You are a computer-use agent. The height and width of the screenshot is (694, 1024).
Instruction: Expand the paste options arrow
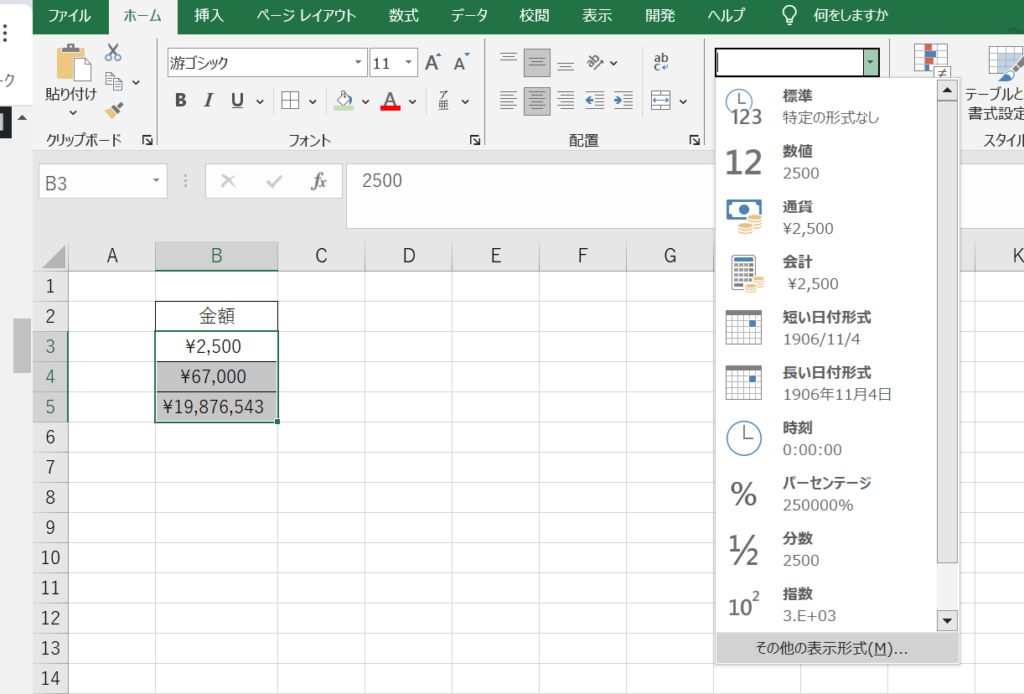(72, 113)
